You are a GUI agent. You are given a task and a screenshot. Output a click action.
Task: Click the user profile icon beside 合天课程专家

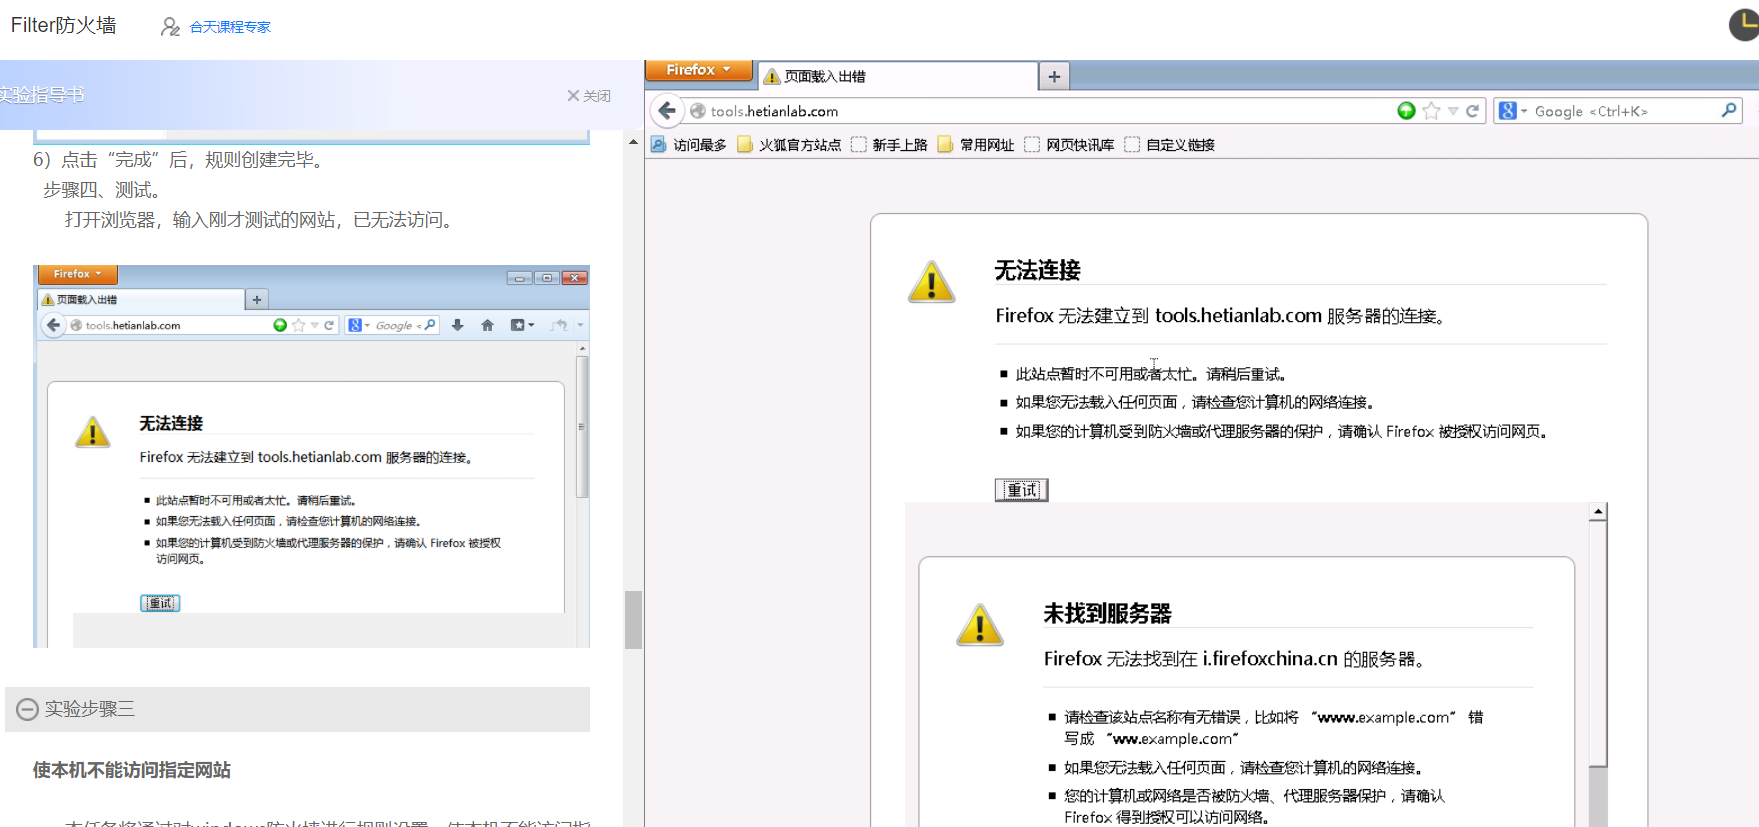point(170,27)
